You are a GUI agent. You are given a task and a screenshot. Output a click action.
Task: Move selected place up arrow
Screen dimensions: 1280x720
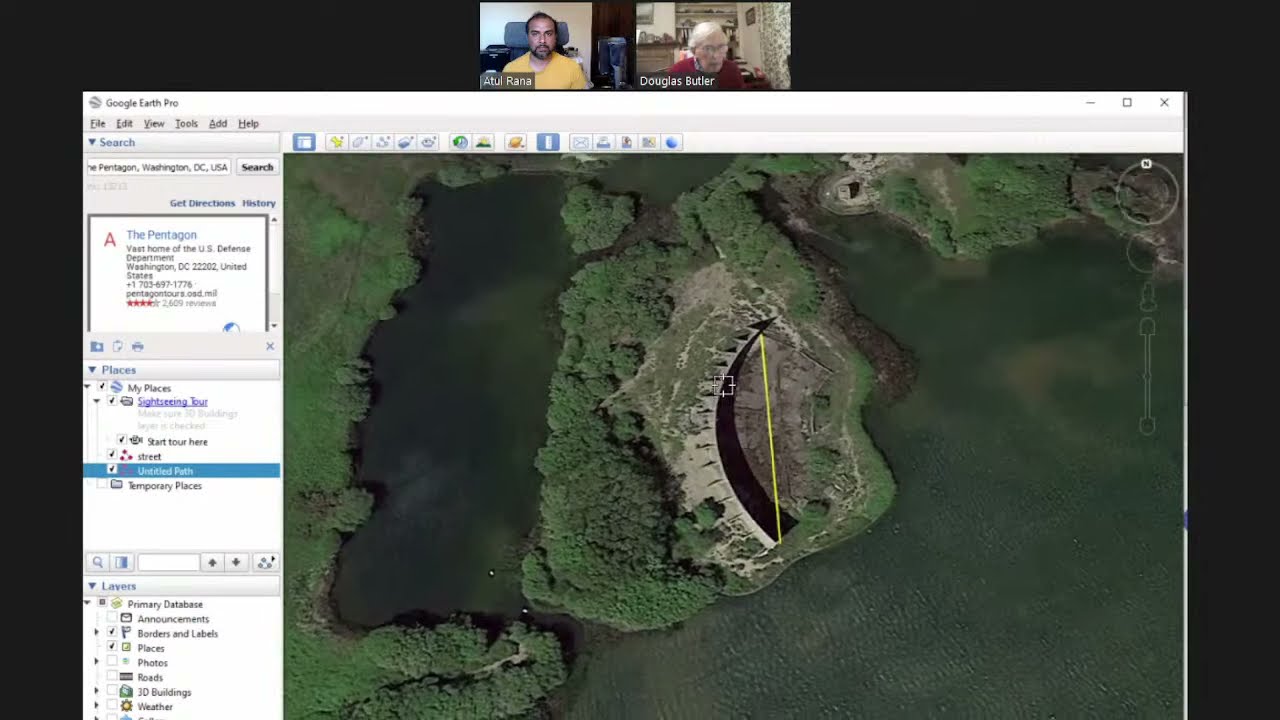click(212, 562)
